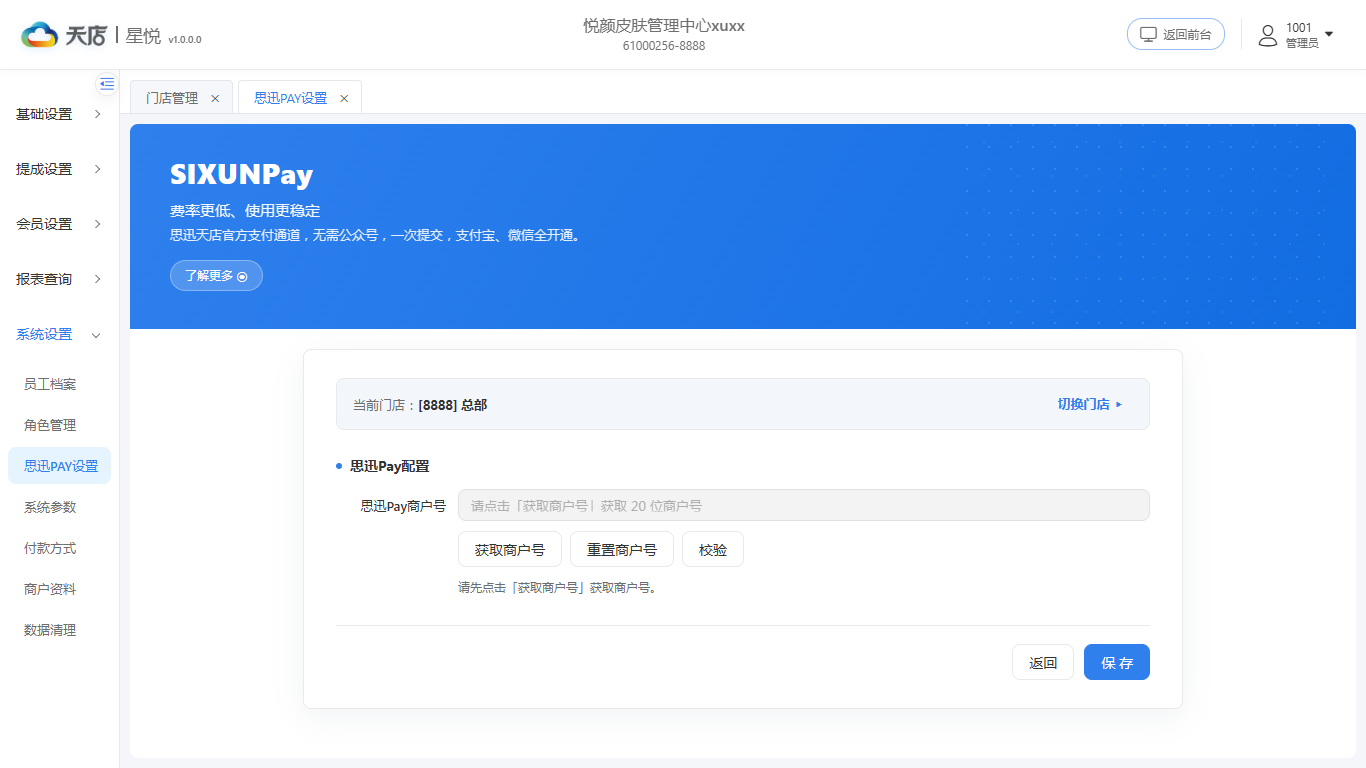Click the 重置商户号 button
Viewport: 1366px width, 768px height.
pyautogui.click(x=622, y=550)
